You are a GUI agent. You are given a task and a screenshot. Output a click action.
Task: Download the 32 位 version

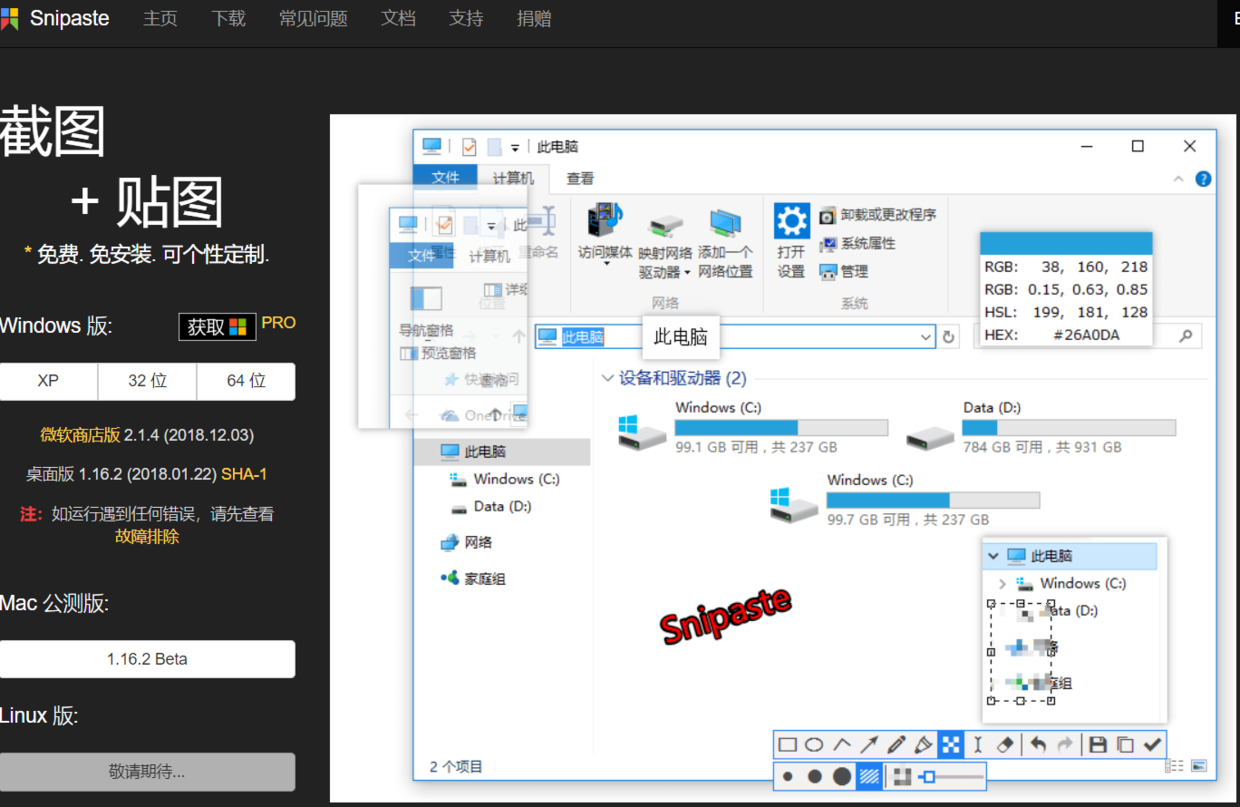click(x=147, y=381)
